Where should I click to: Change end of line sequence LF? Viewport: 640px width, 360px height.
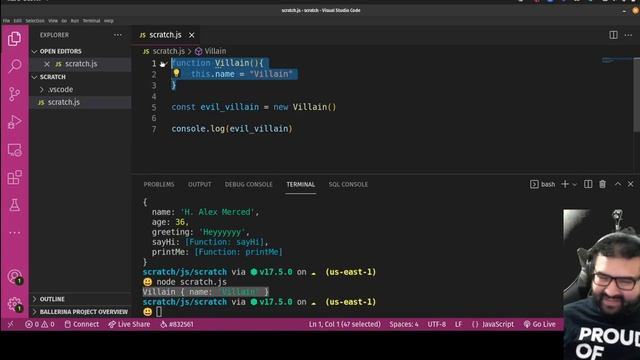[x=458, y=324]
